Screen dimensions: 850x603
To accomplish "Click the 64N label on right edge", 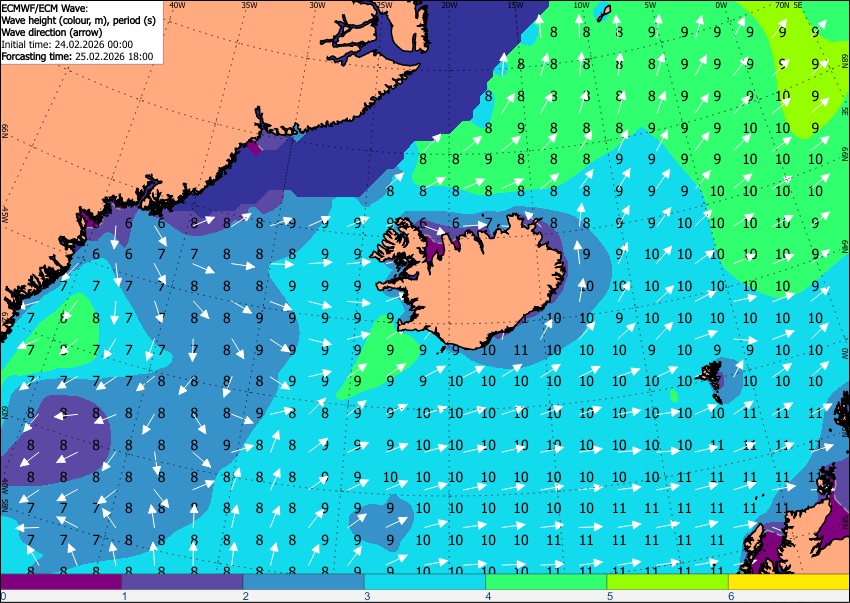I will (845, 247).
